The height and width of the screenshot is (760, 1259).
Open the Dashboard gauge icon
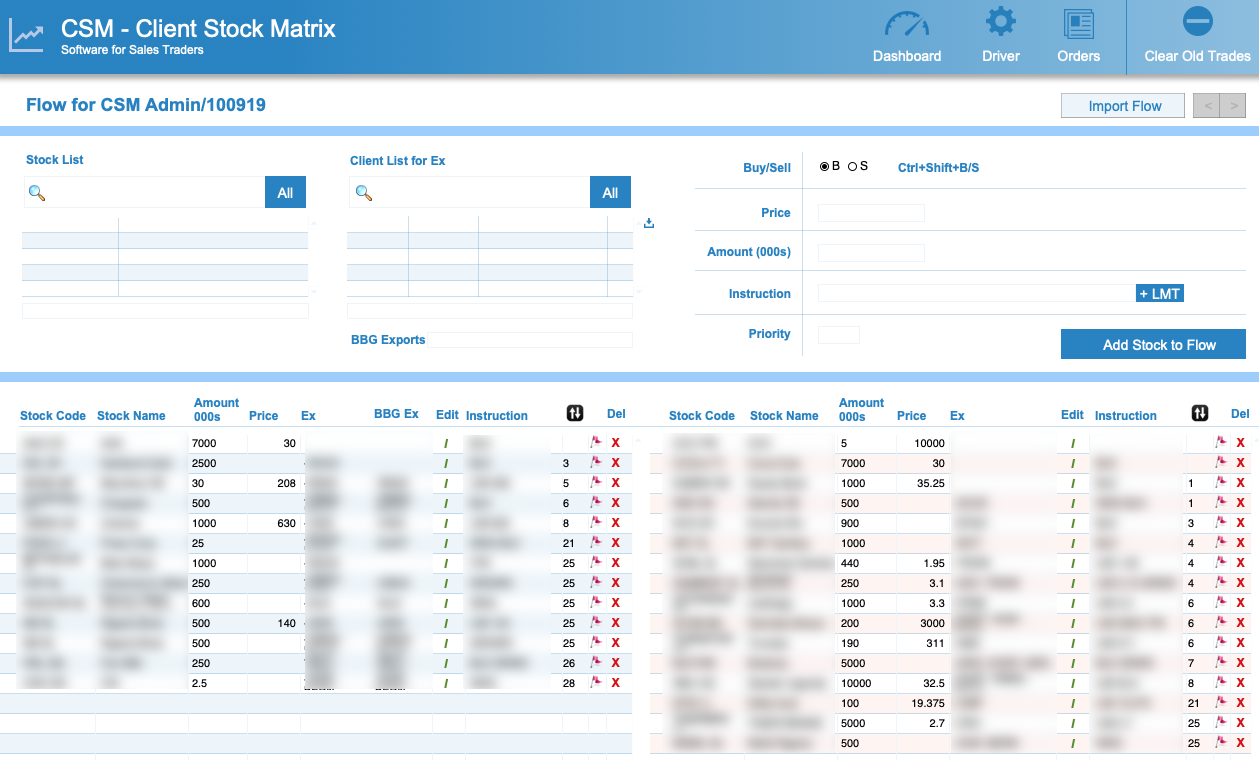tap(907, 25)
